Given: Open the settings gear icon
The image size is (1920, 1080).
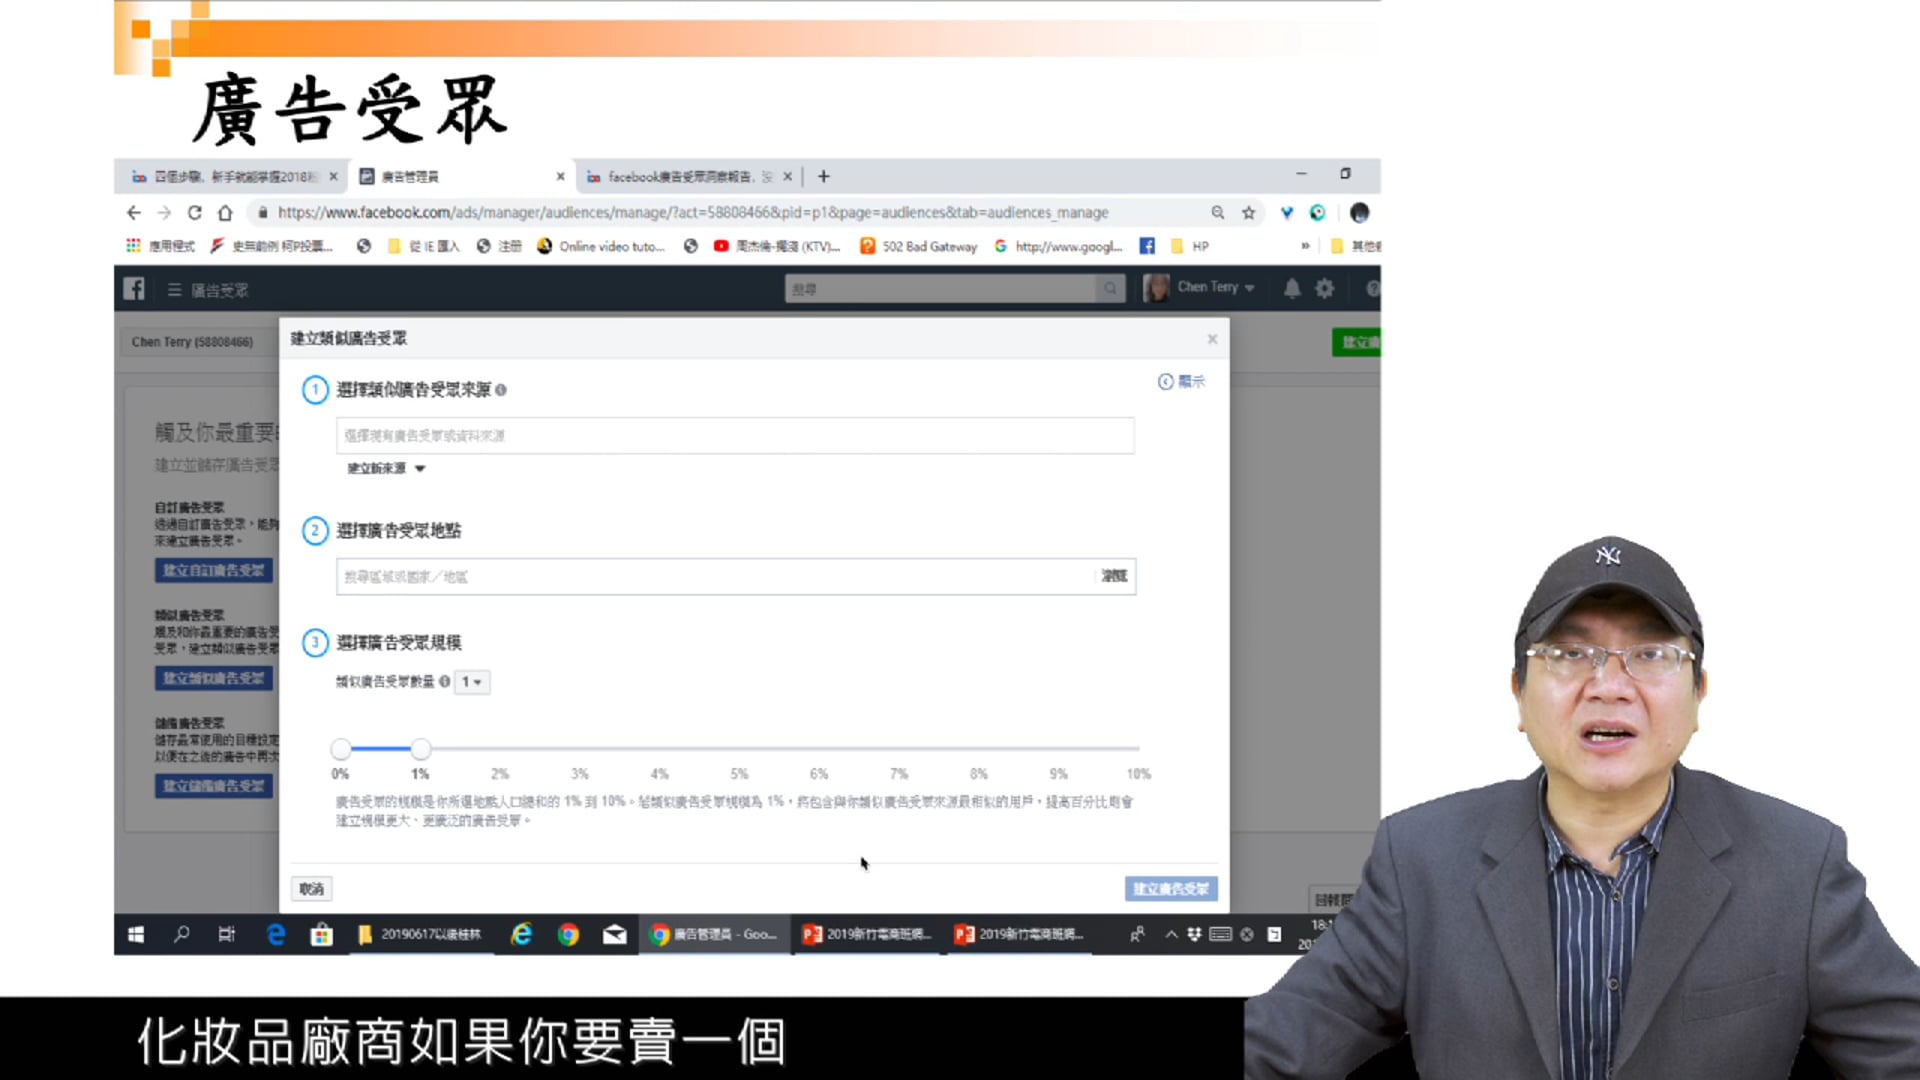Looking at the screenshot, I should coord(1325,289).
